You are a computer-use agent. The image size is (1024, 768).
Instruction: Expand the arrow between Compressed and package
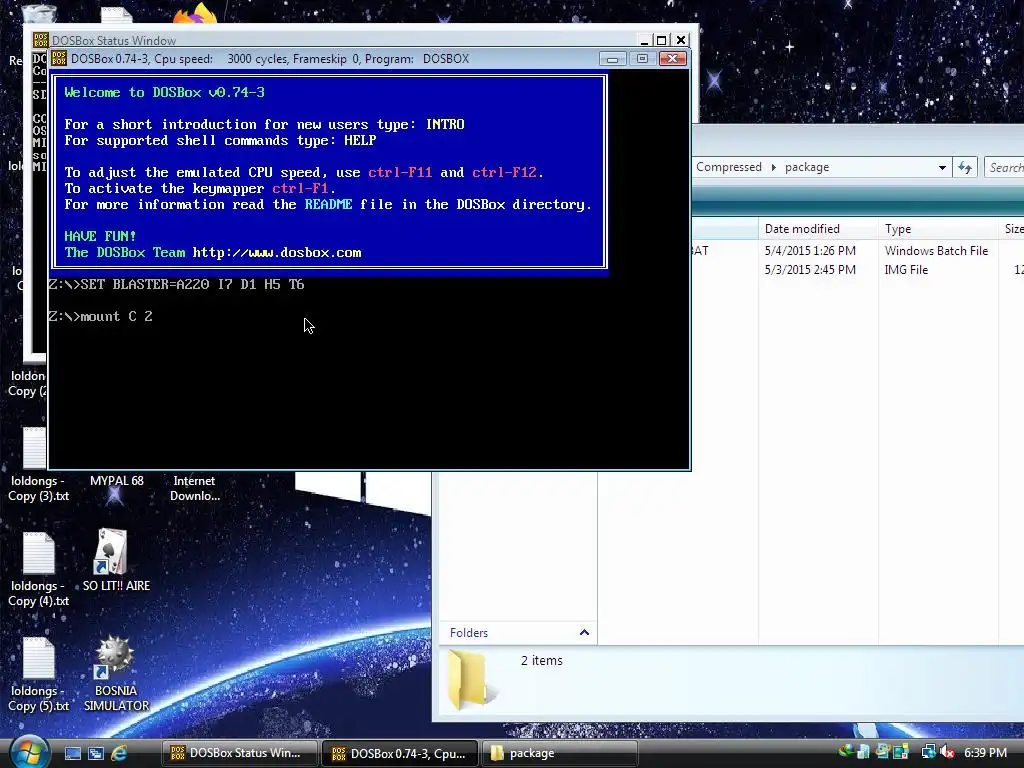pyautogui.click(x=774, y=167)
